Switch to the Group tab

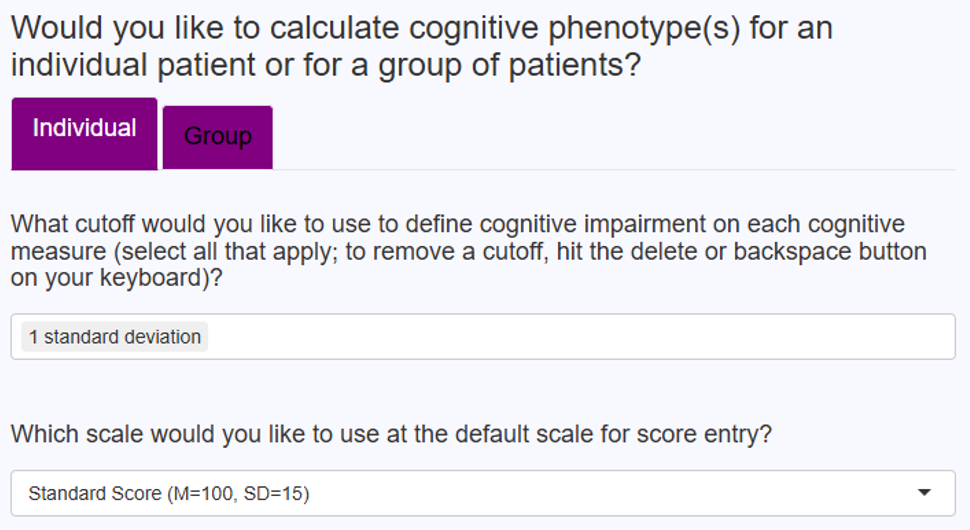217,137
